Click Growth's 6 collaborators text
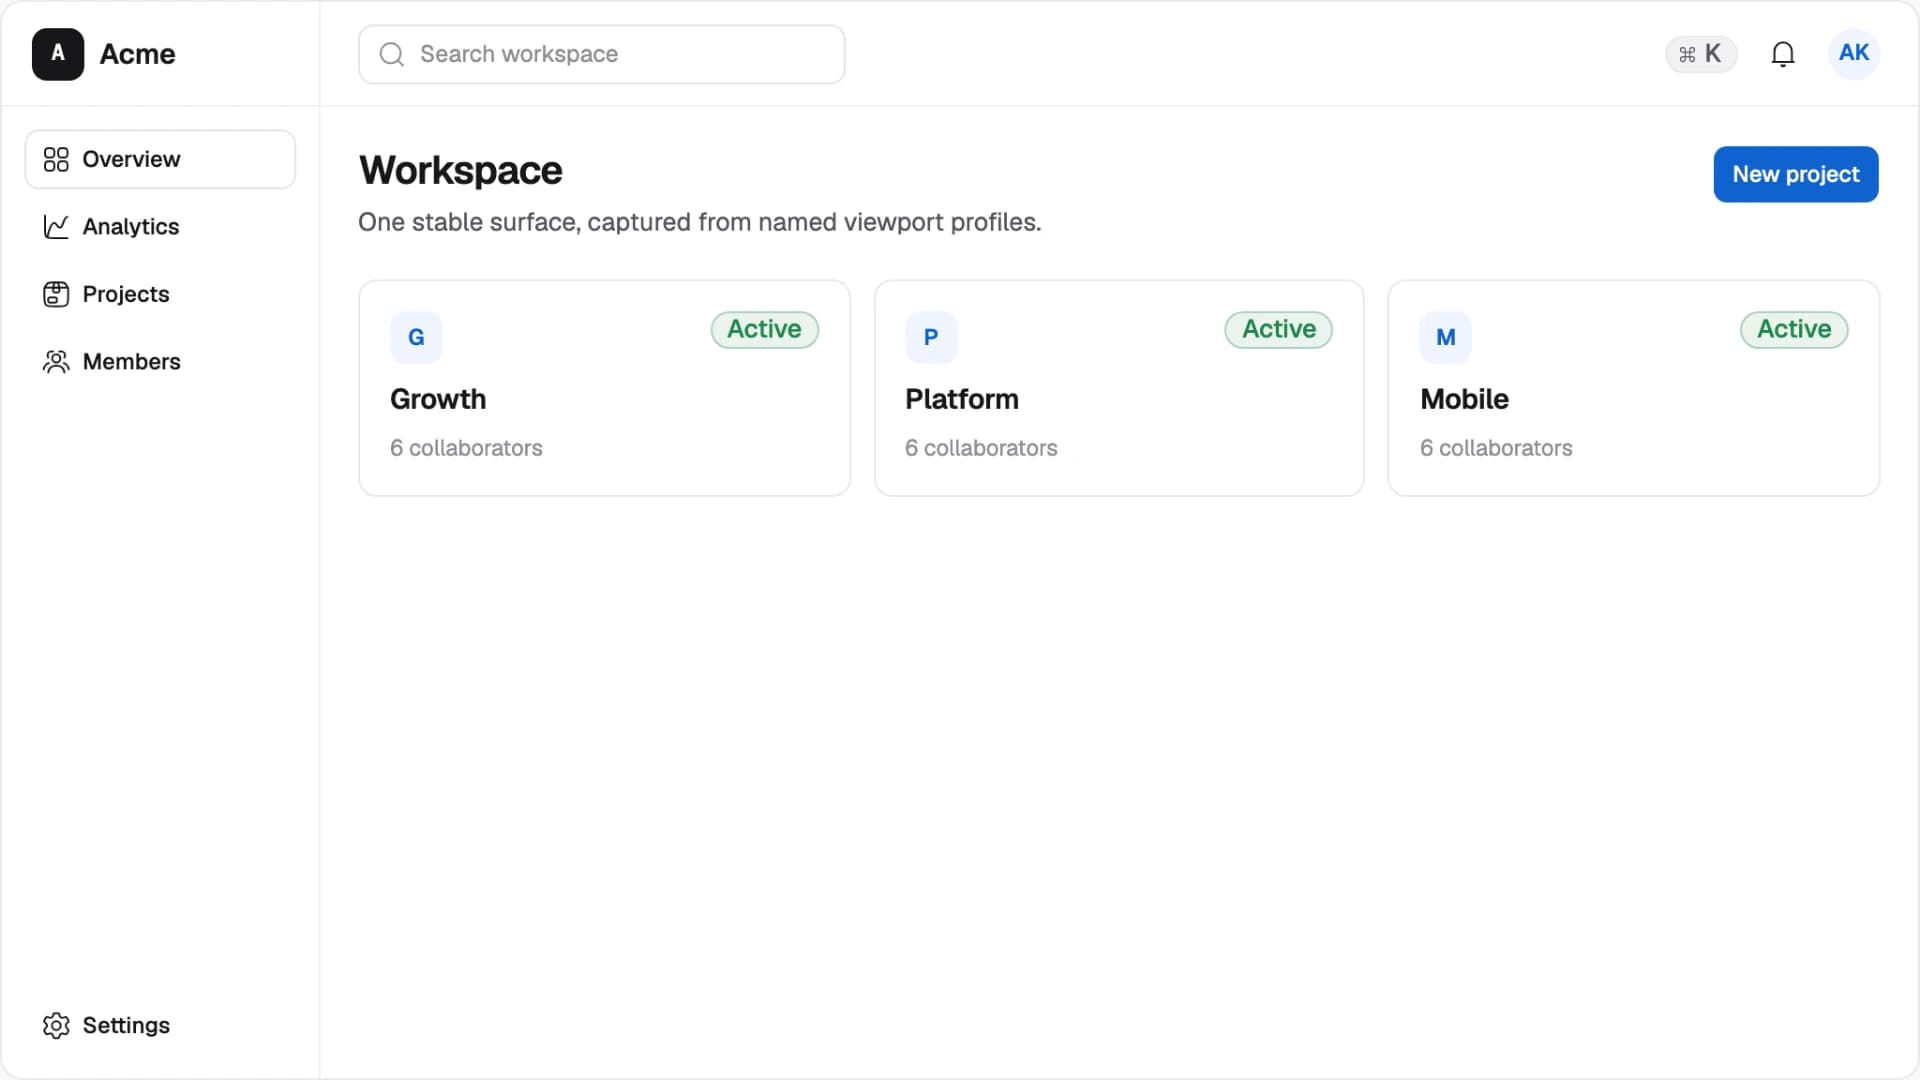1920x1080 pixels. (x=466, y=448)
